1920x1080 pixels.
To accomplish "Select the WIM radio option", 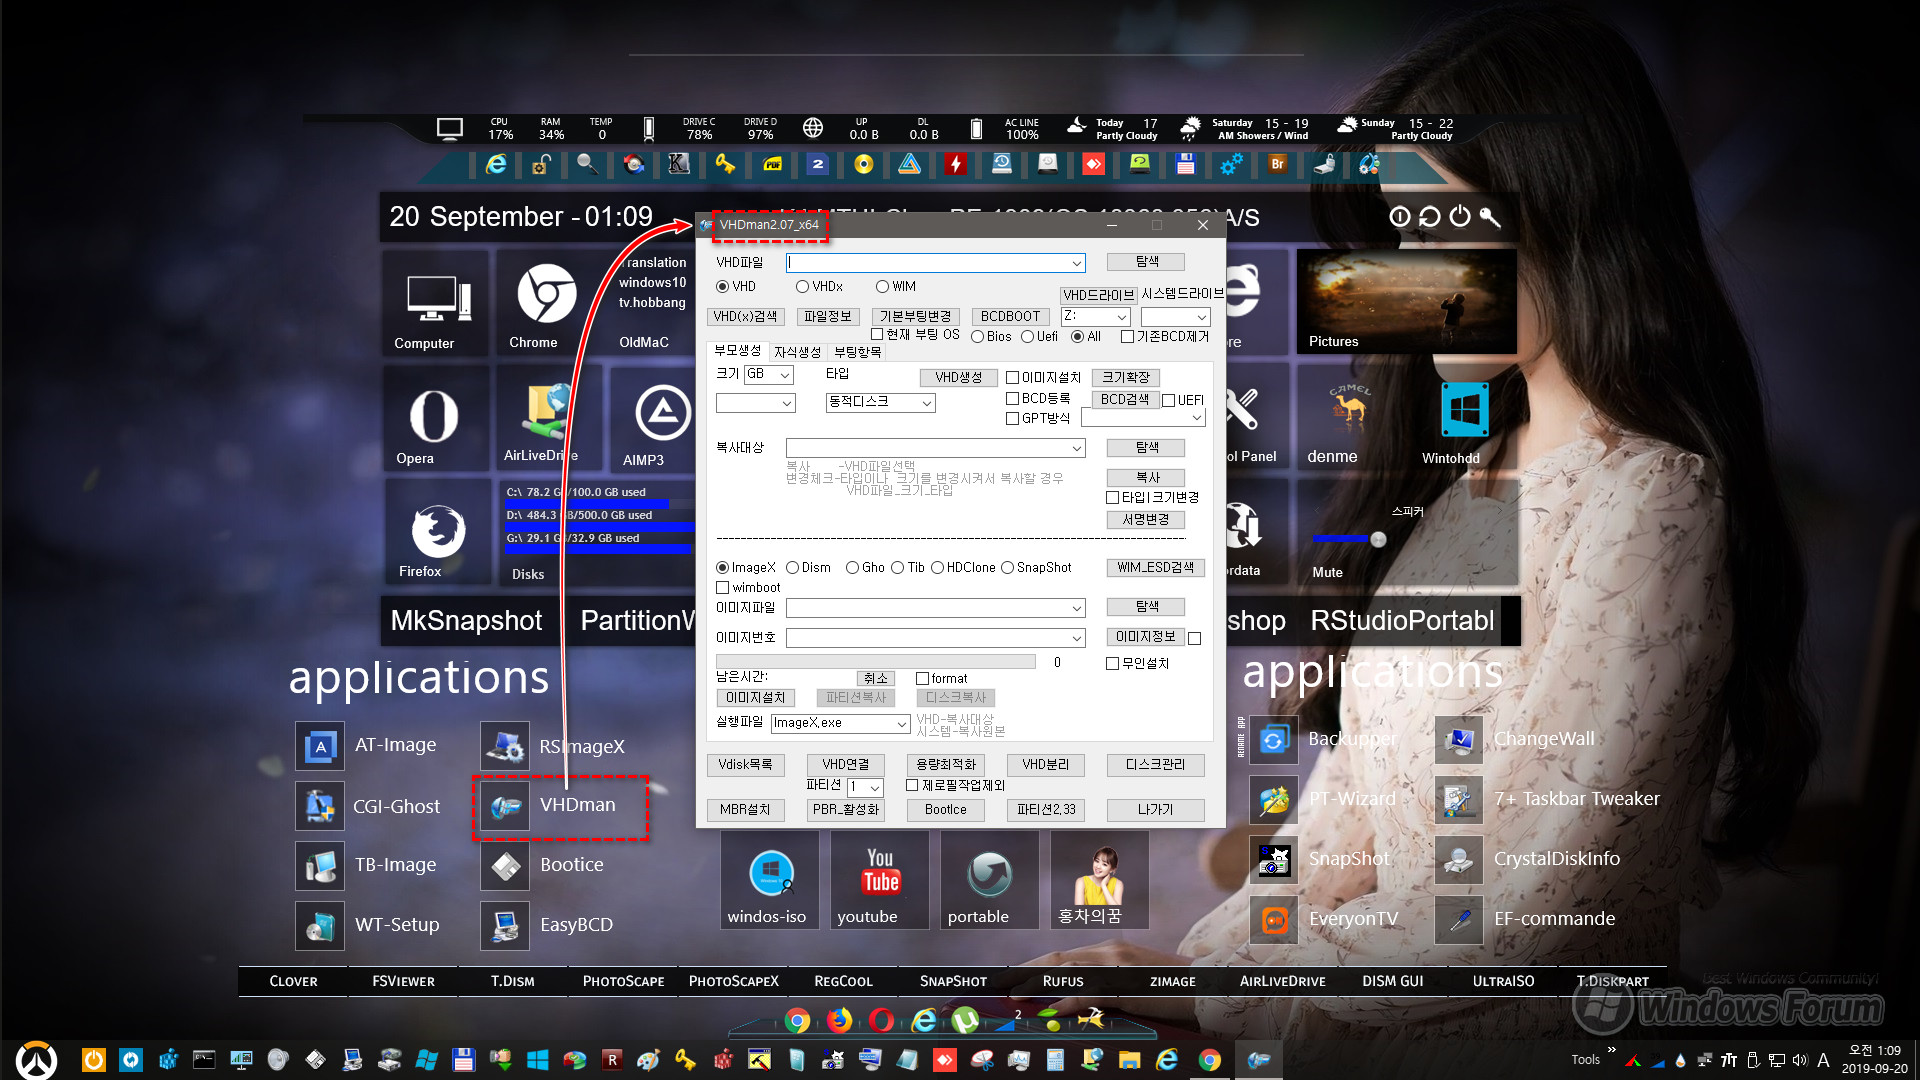I will click(896, 287).
